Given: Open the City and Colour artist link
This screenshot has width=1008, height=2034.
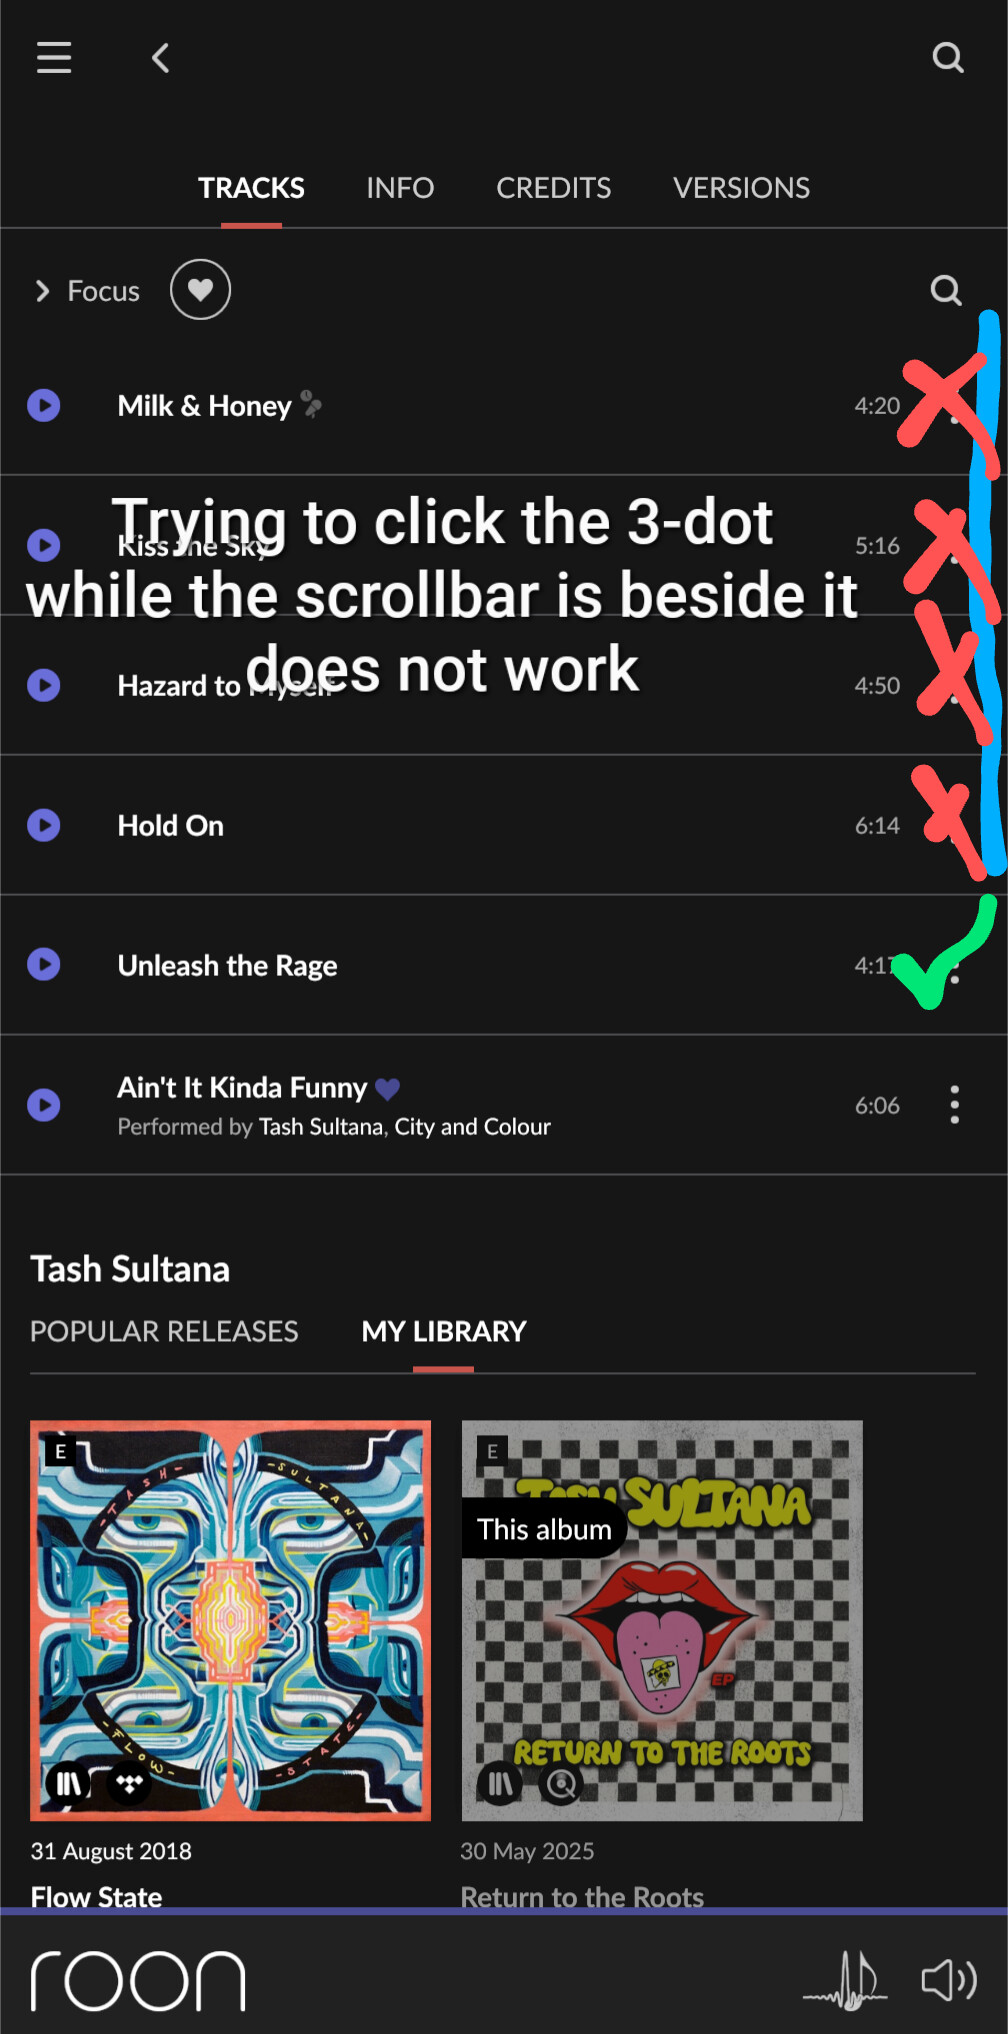Looking at the screenshot, I should [472, 1127].
